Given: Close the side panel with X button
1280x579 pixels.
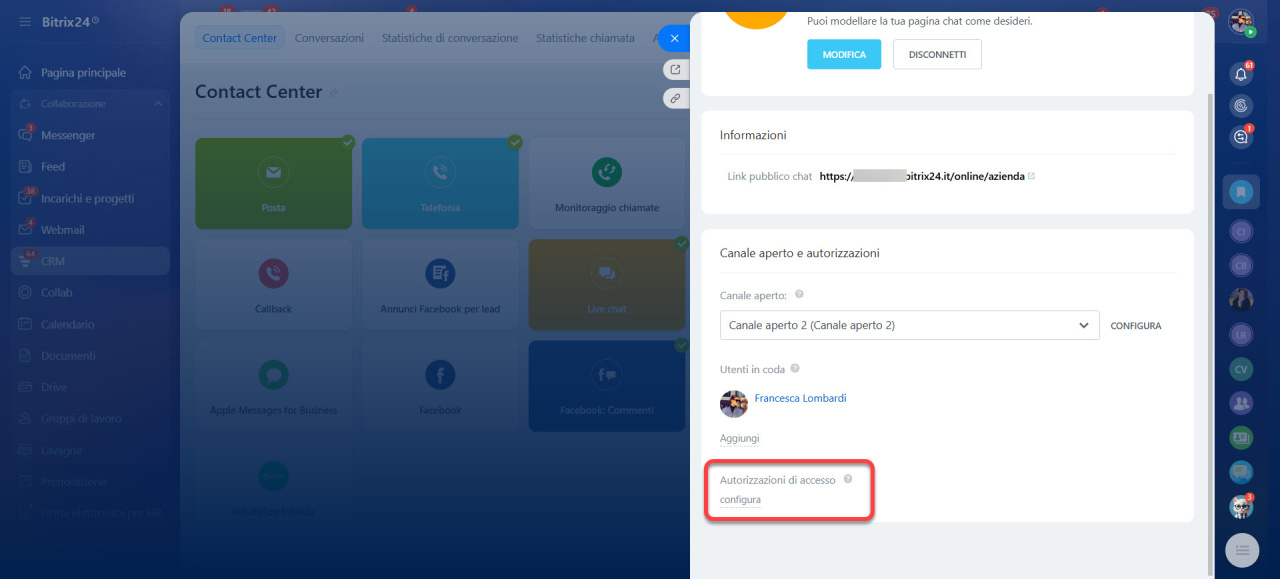Looking at the screenshot, I should point(674,38).
